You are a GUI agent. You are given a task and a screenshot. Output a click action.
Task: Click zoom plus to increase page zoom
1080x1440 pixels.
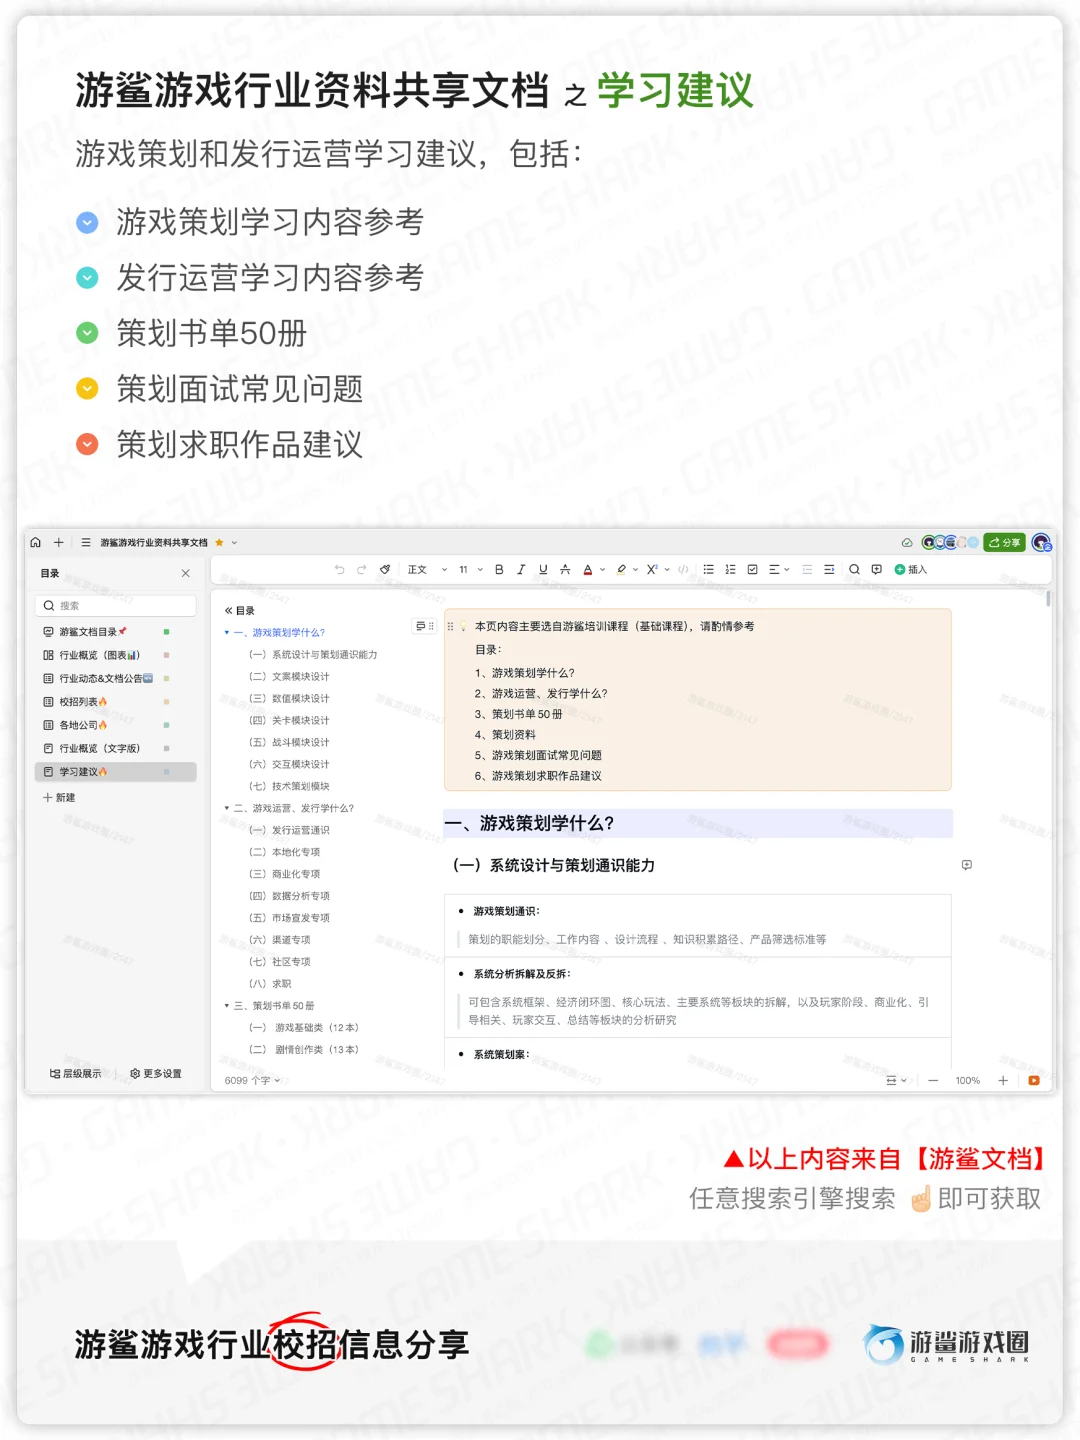pos(1002,1080)
